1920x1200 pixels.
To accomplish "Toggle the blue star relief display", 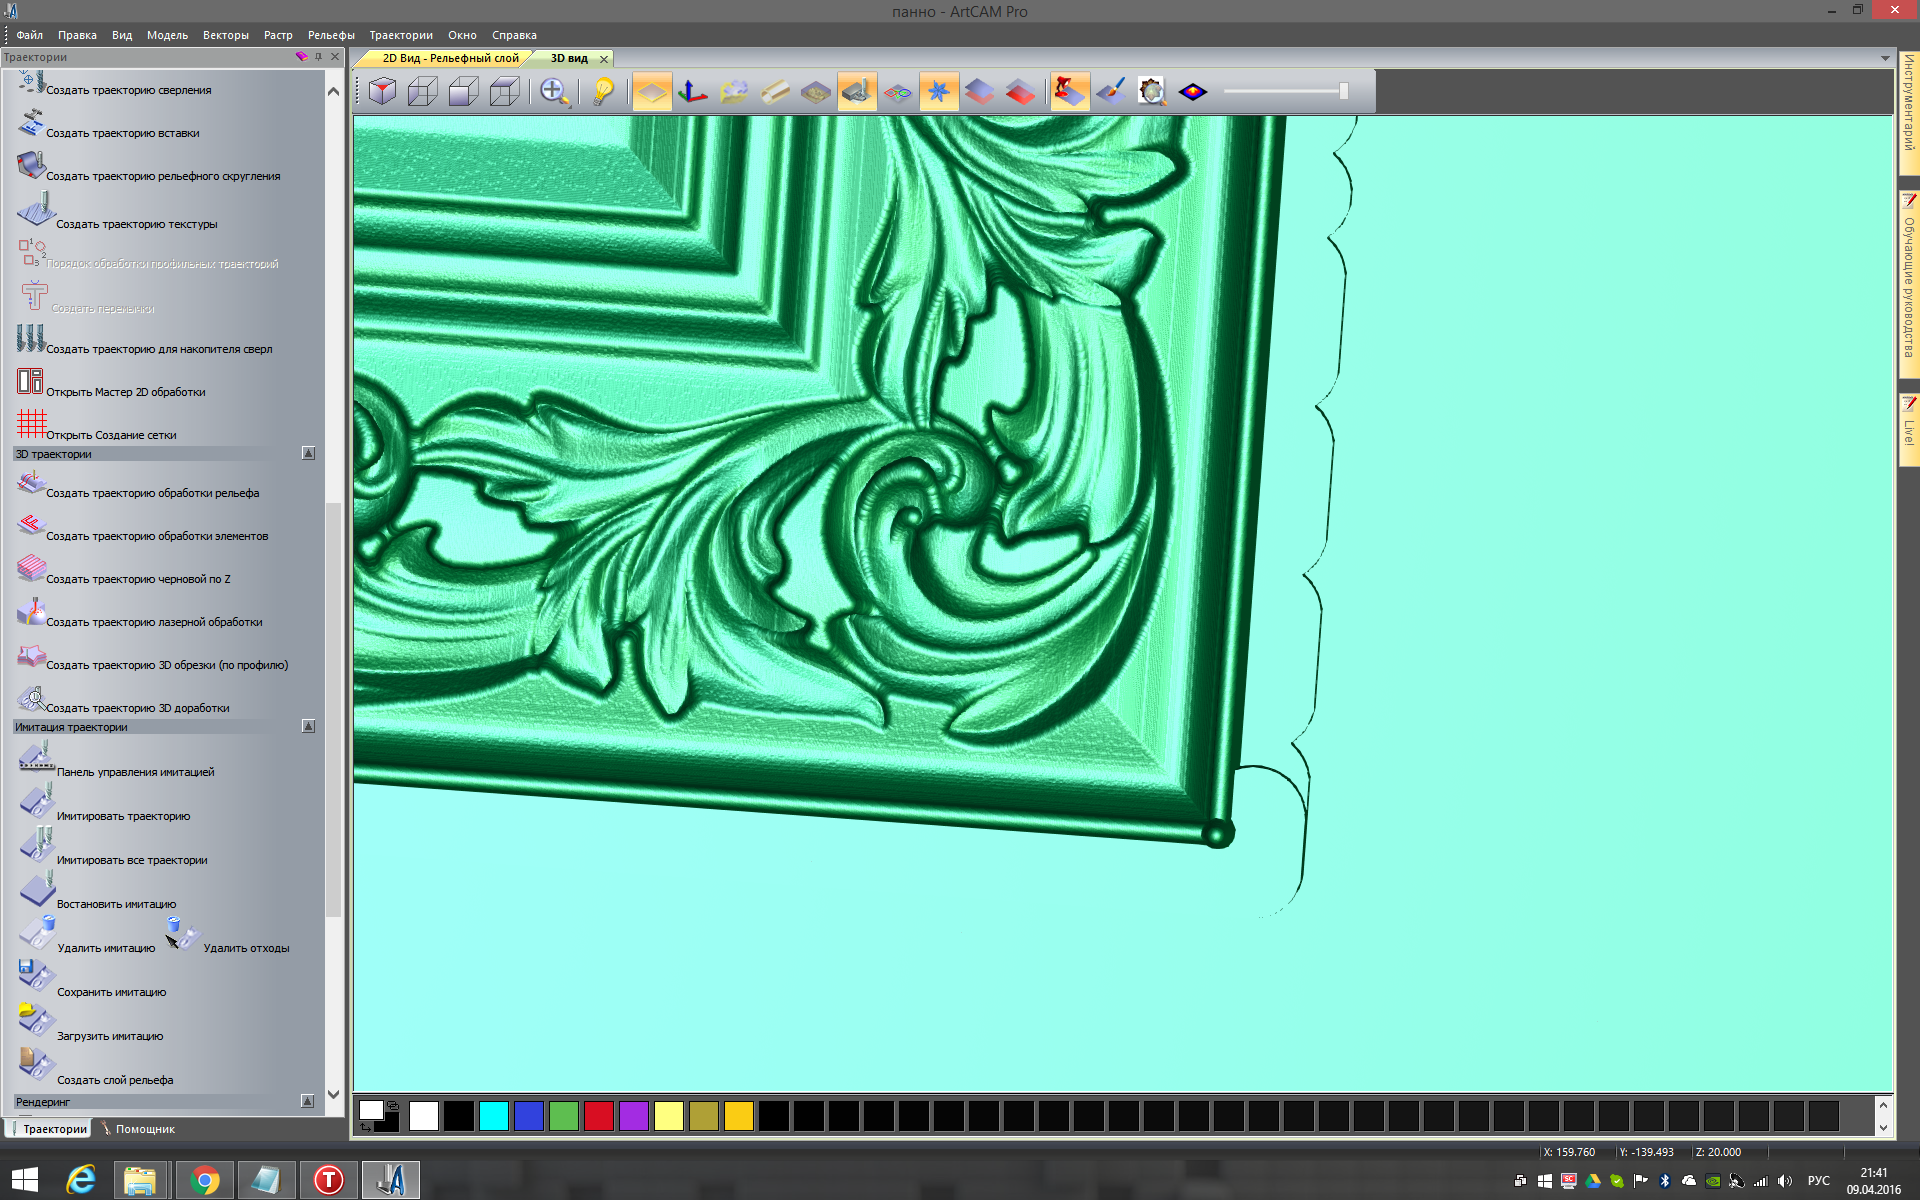I will point(938,92).
